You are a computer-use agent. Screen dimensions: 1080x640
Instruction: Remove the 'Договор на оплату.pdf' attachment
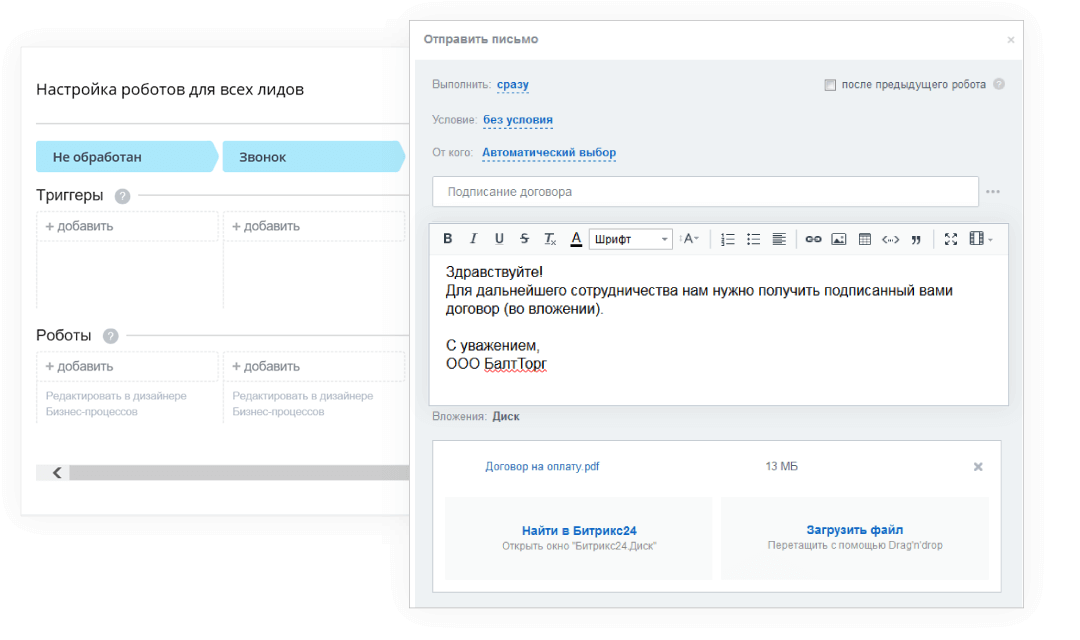978,467
